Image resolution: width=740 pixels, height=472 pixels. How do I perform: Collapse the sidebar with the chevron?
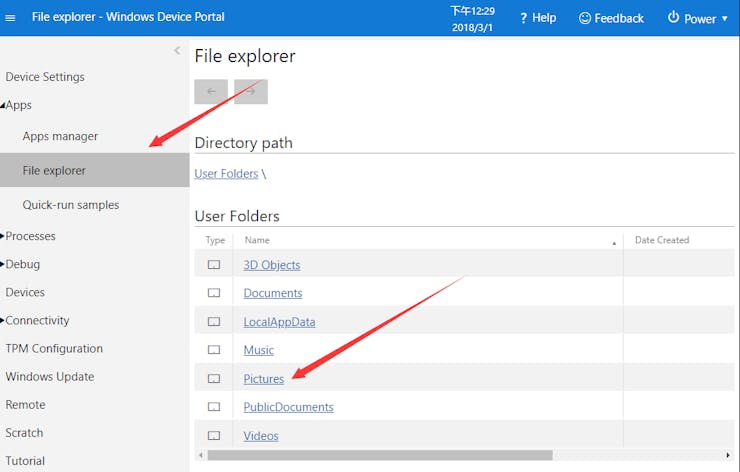point(177,51)
